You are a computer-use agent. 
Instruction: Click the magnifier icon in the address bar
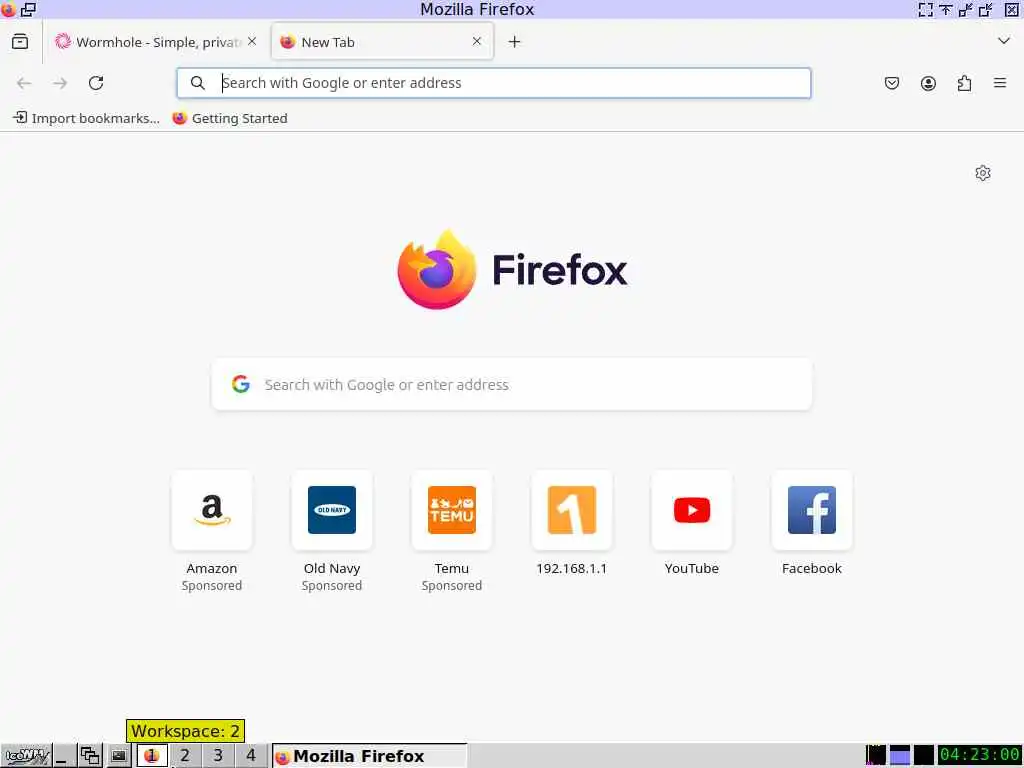point(198,83)
